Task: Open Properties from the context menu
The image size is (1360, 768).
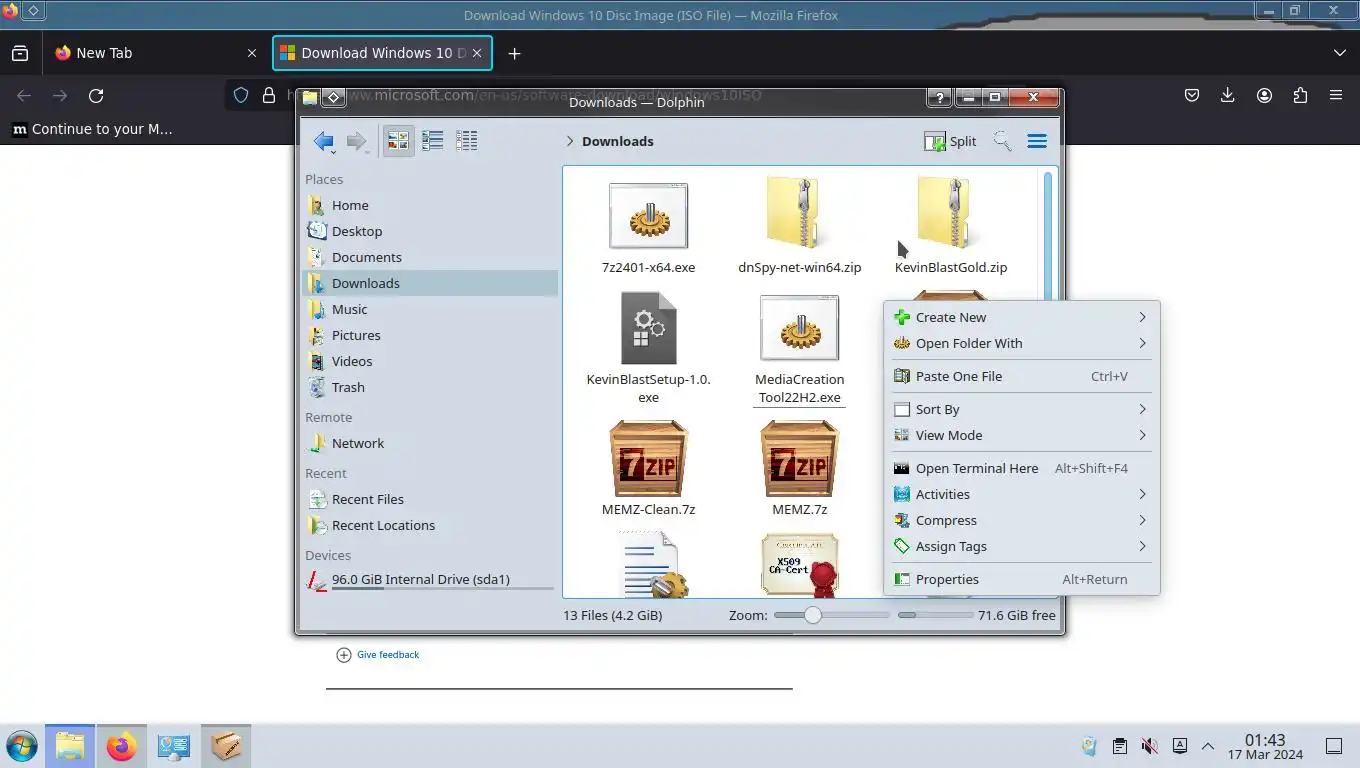Action: [x=1021, y=579]
